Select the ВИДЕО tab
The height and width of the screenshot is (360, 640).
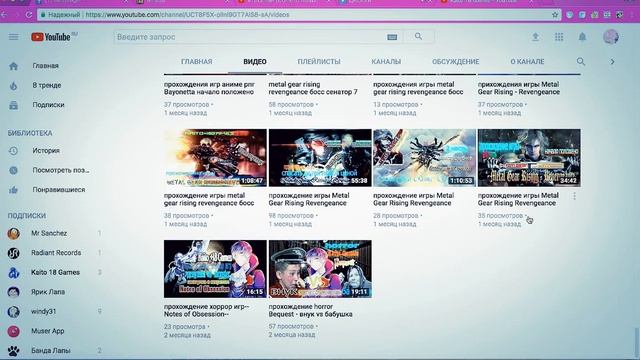tap(255, 62)
